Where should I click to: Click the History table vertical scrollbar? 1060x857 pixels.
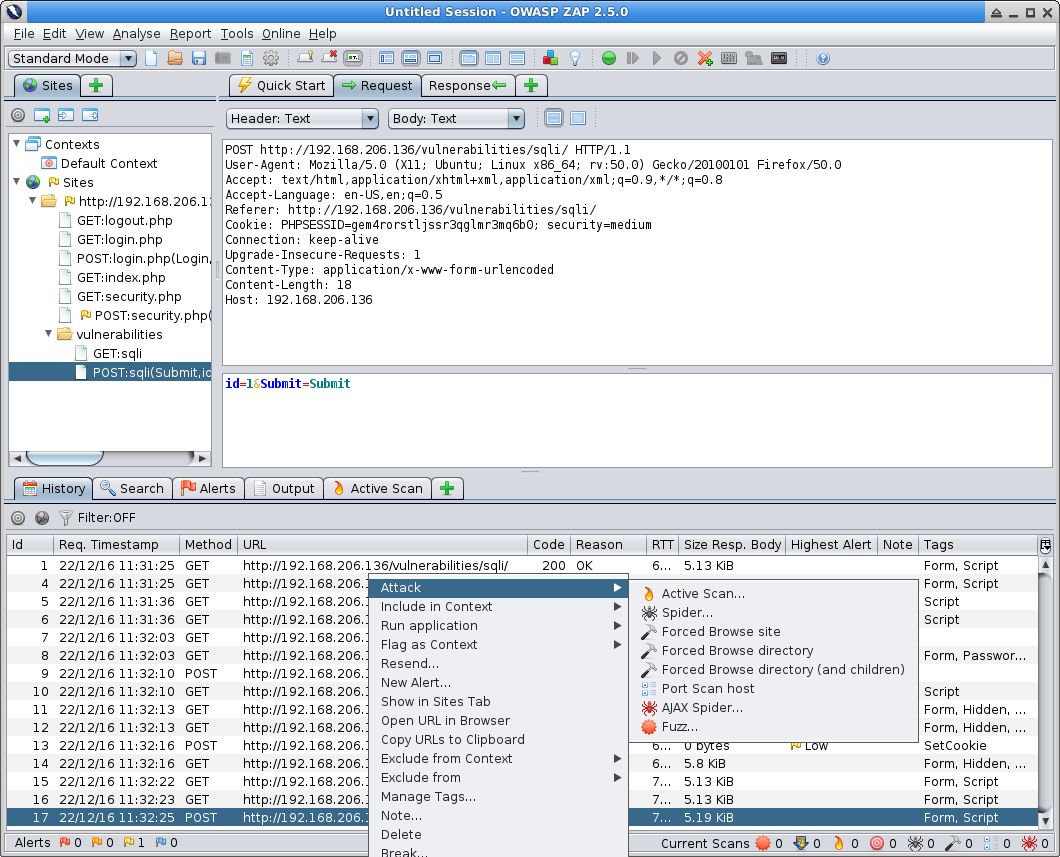coord(1045,693)
